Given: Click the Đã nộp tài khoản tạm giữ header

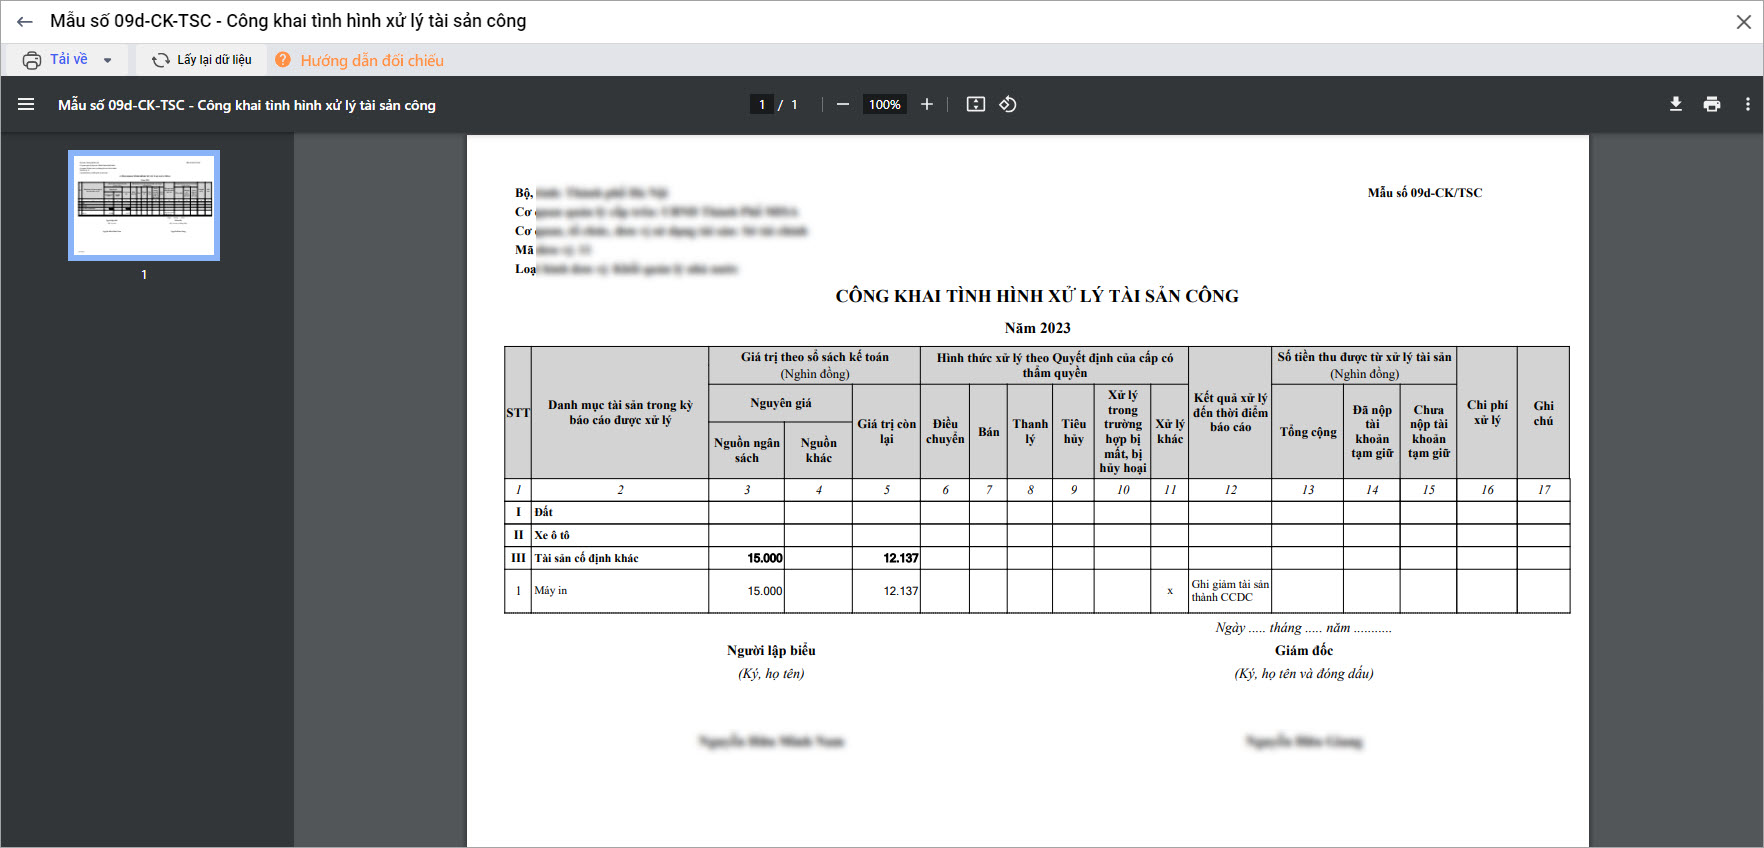Looking at the screenshot, I should pyautogui.click(x=1372, y=431).
